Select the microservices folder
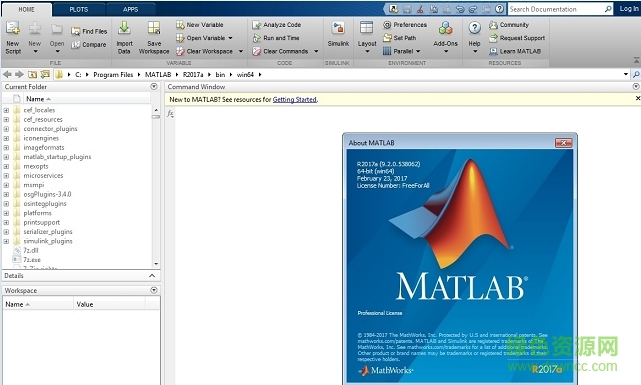The width and height of the screenshot is (641, 385). click(43, 176)
